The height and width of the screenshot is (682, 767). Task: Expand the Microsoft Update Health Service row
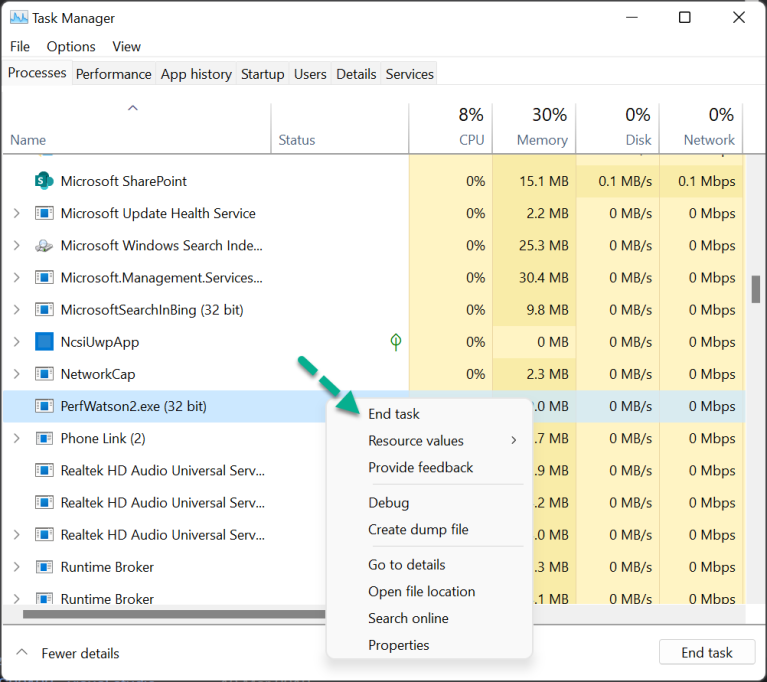coord(16,213)
